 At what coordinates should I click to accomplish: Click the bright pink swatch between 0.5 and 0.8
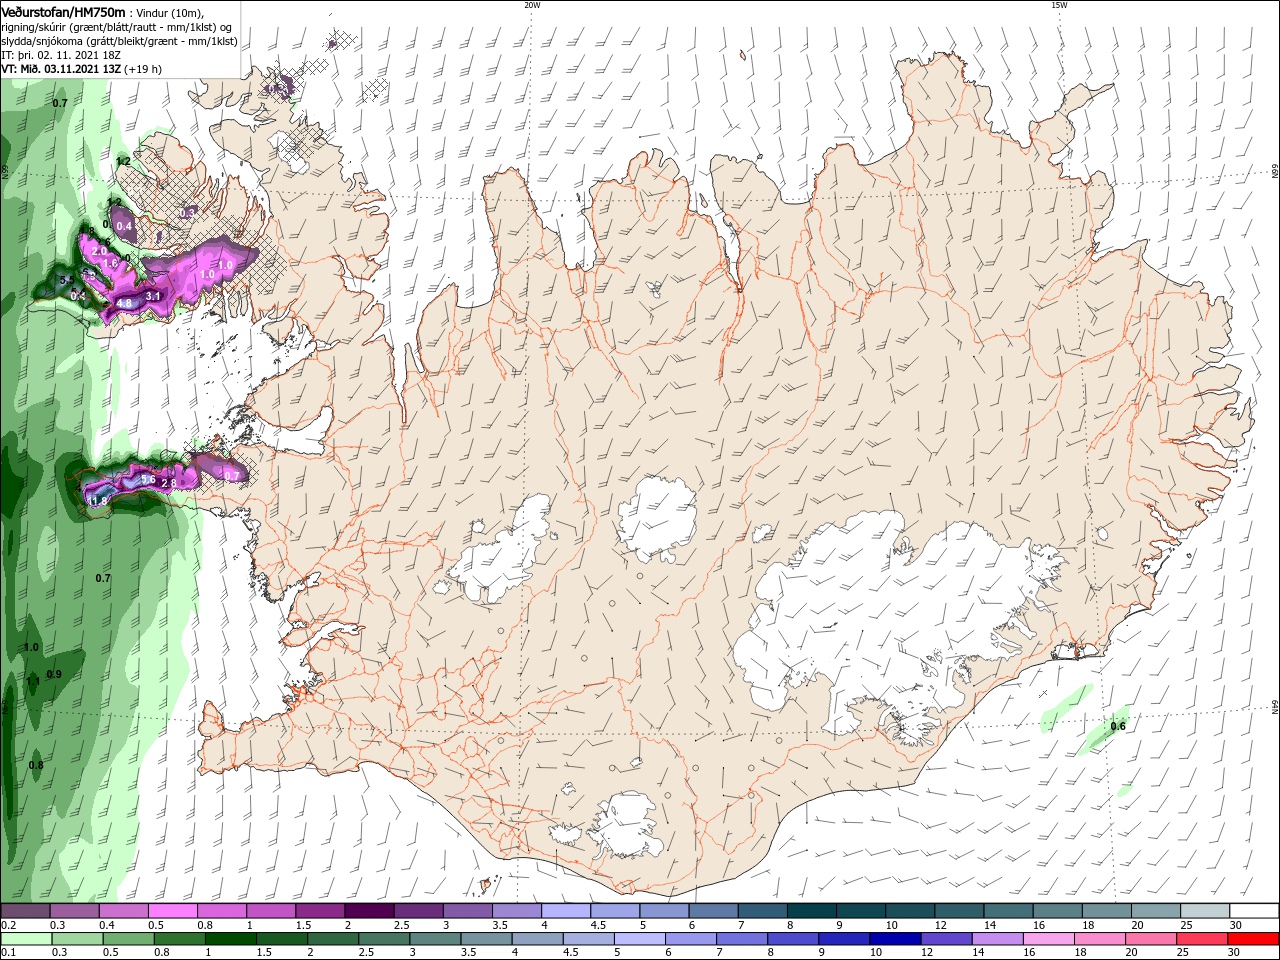[172, 911]
